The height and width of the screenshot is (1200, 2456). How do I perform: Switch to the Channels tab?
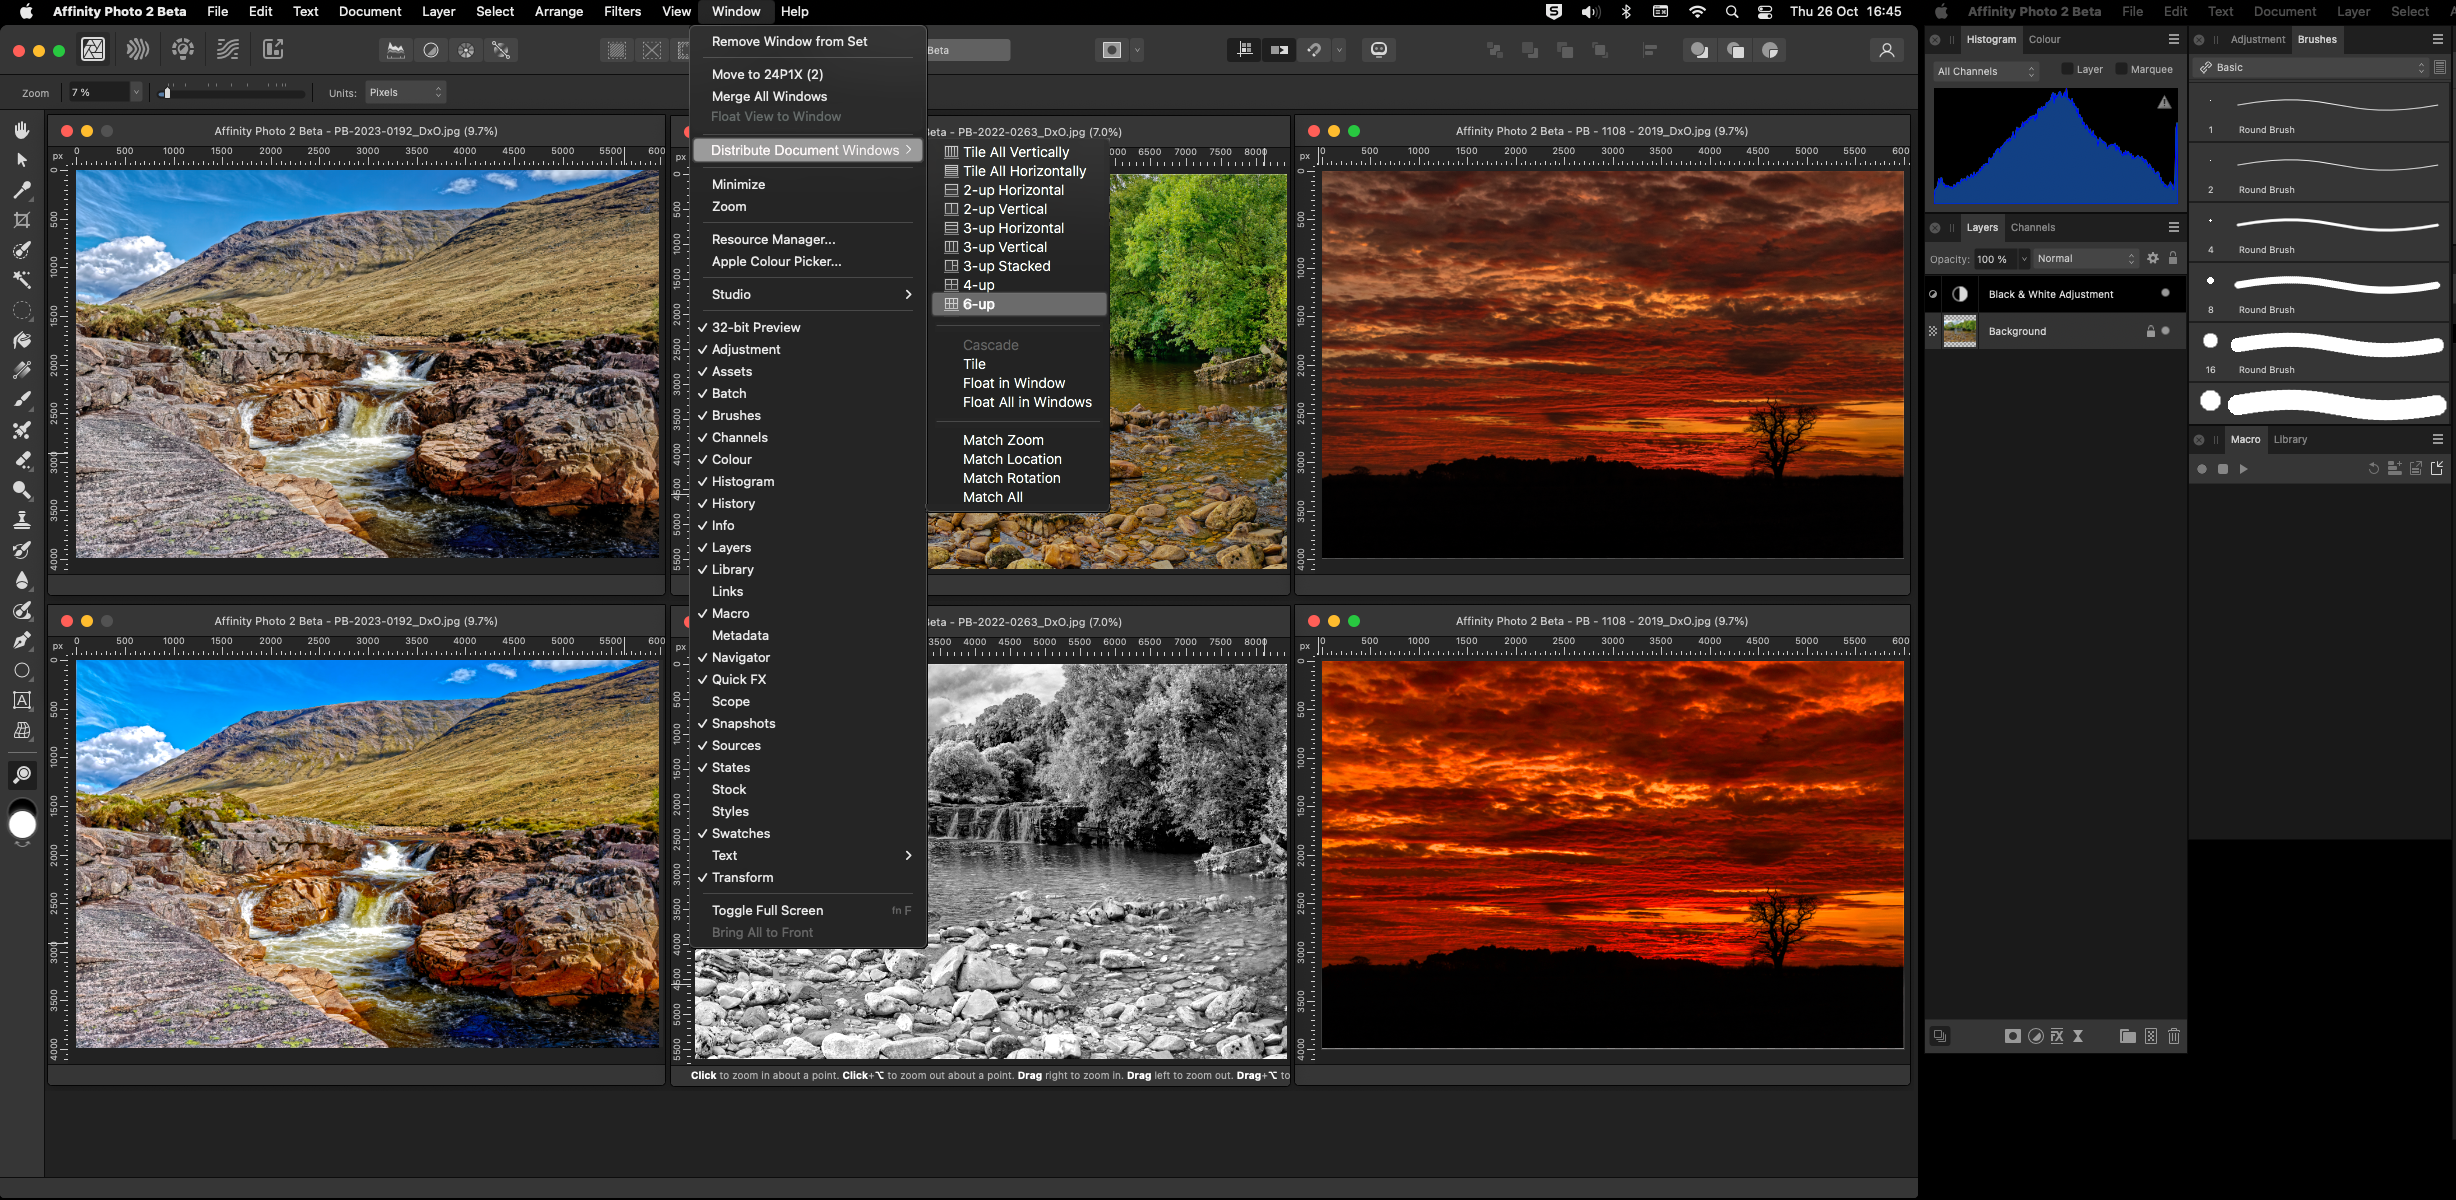(2033, 227)
